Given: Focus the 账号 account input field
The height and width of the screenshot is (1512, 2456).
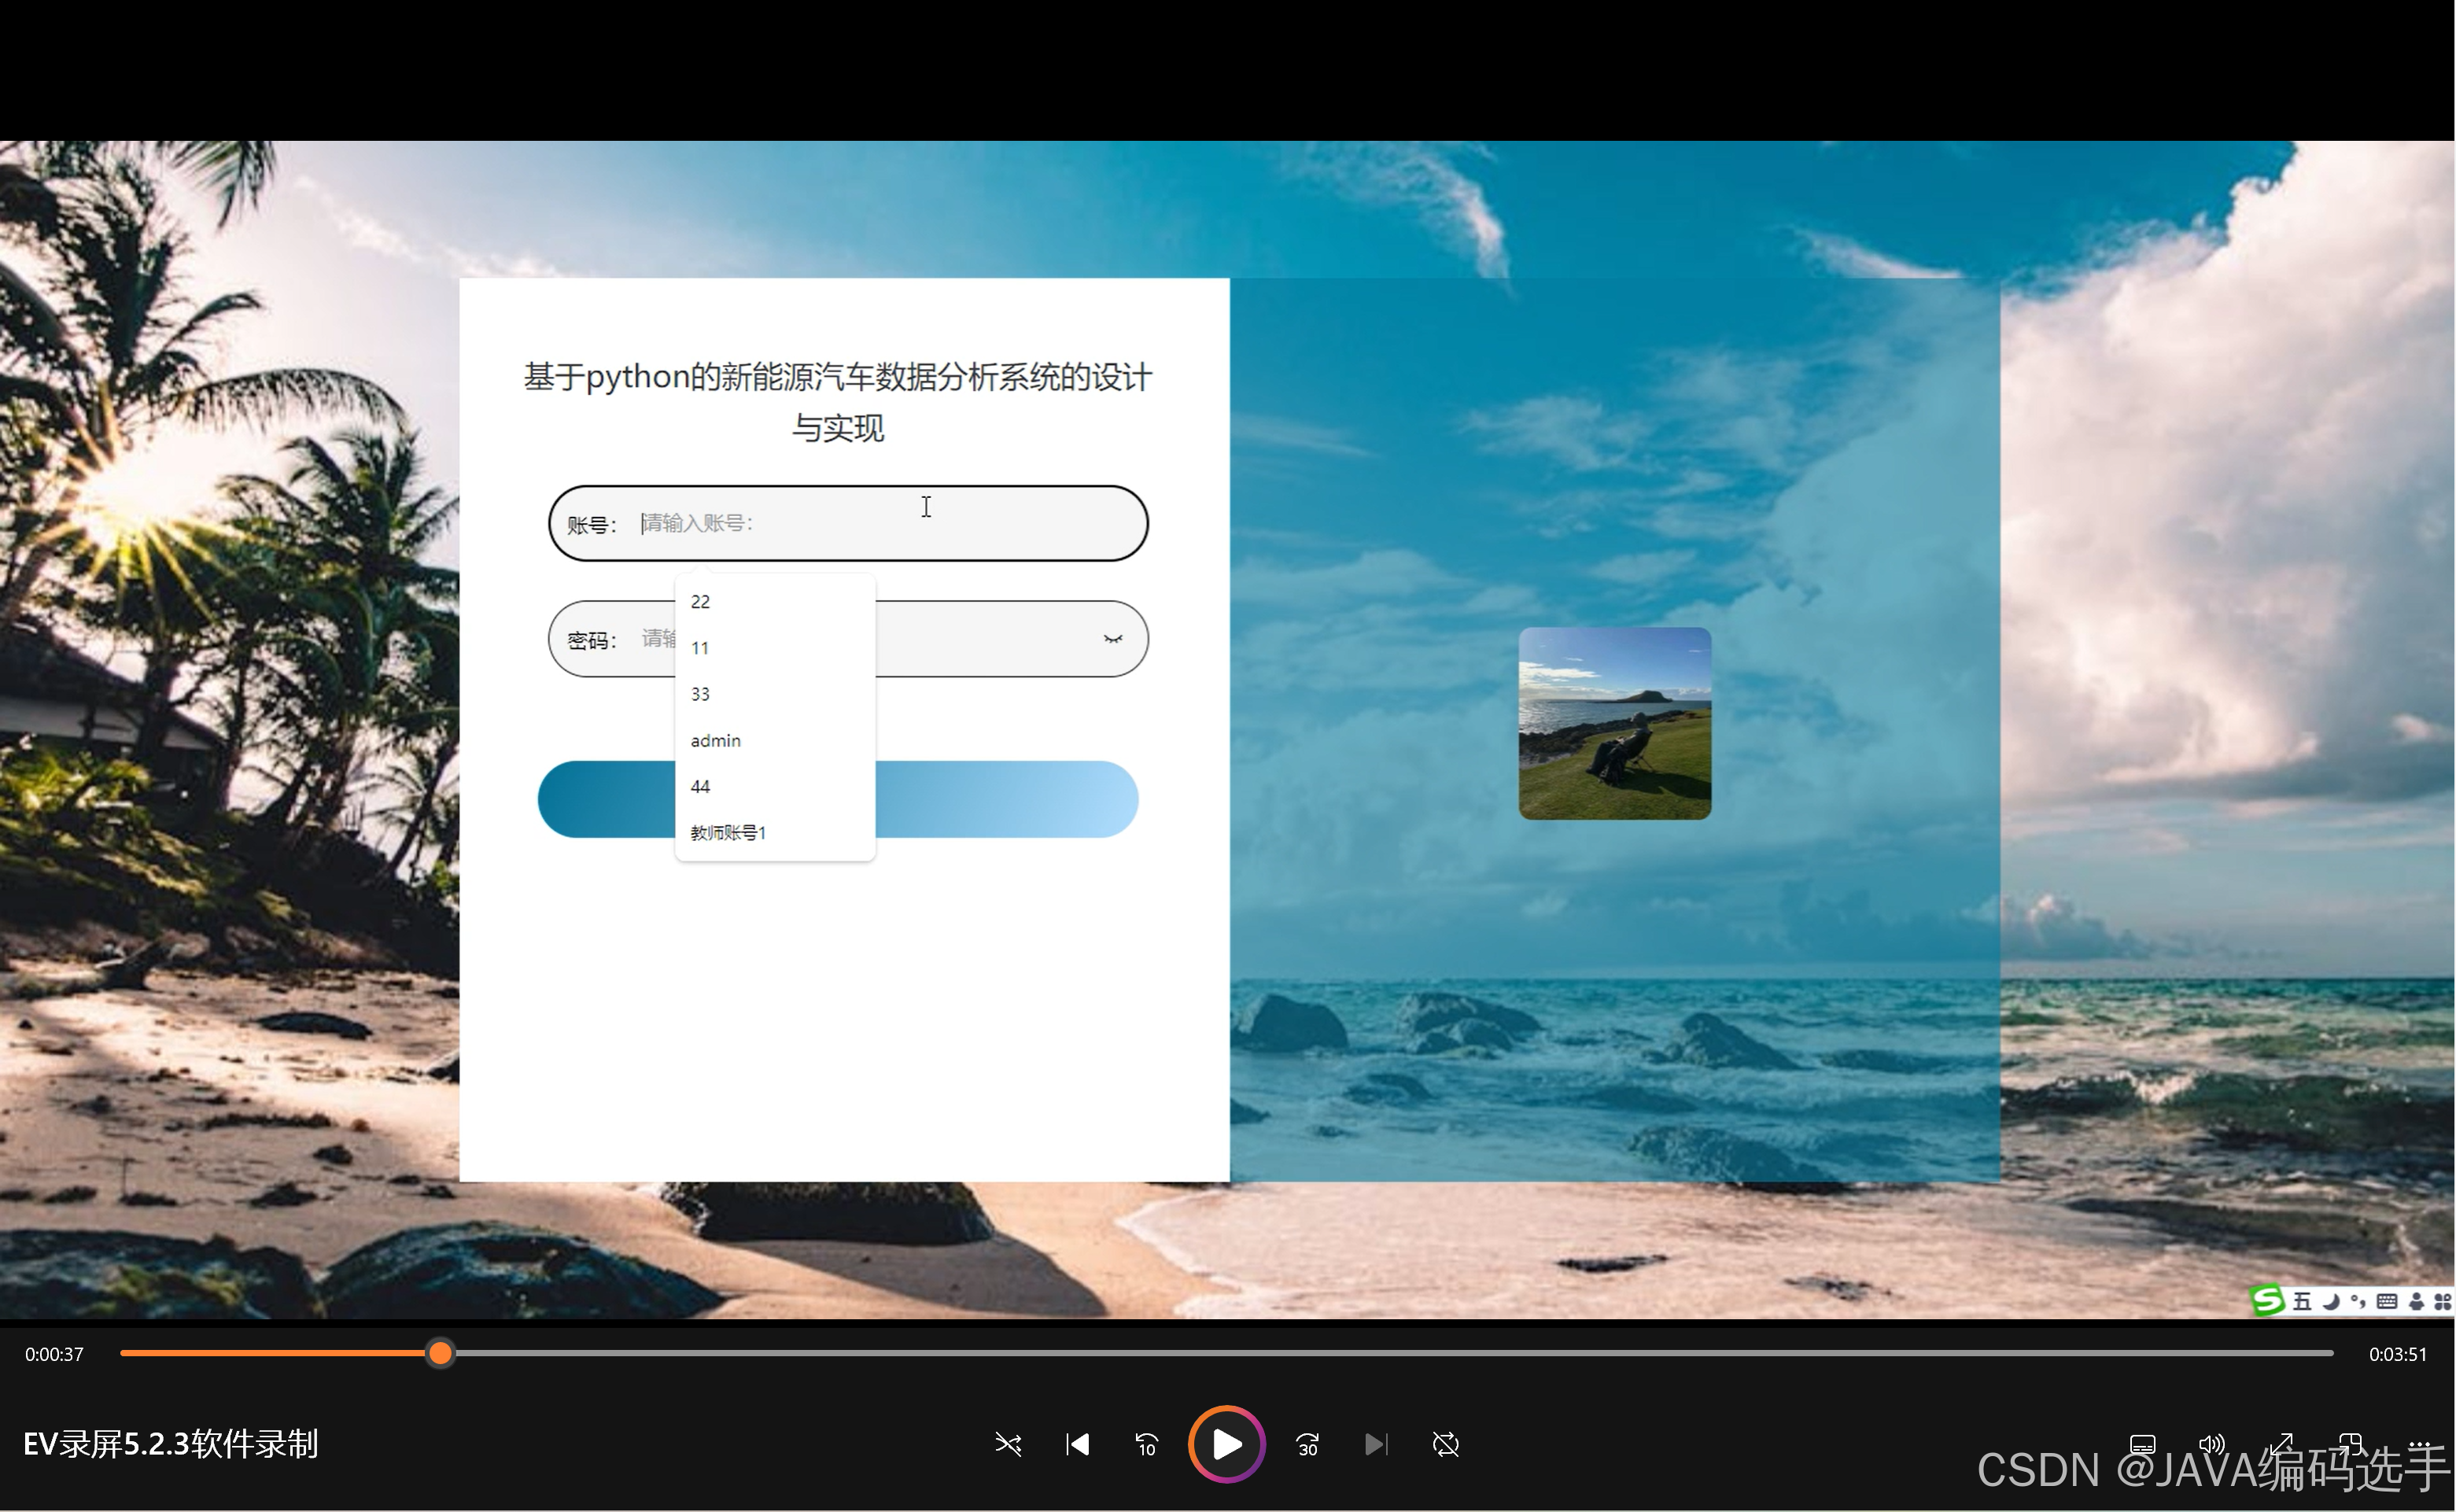Looking at the screenshot, I should tap(848, 523).
